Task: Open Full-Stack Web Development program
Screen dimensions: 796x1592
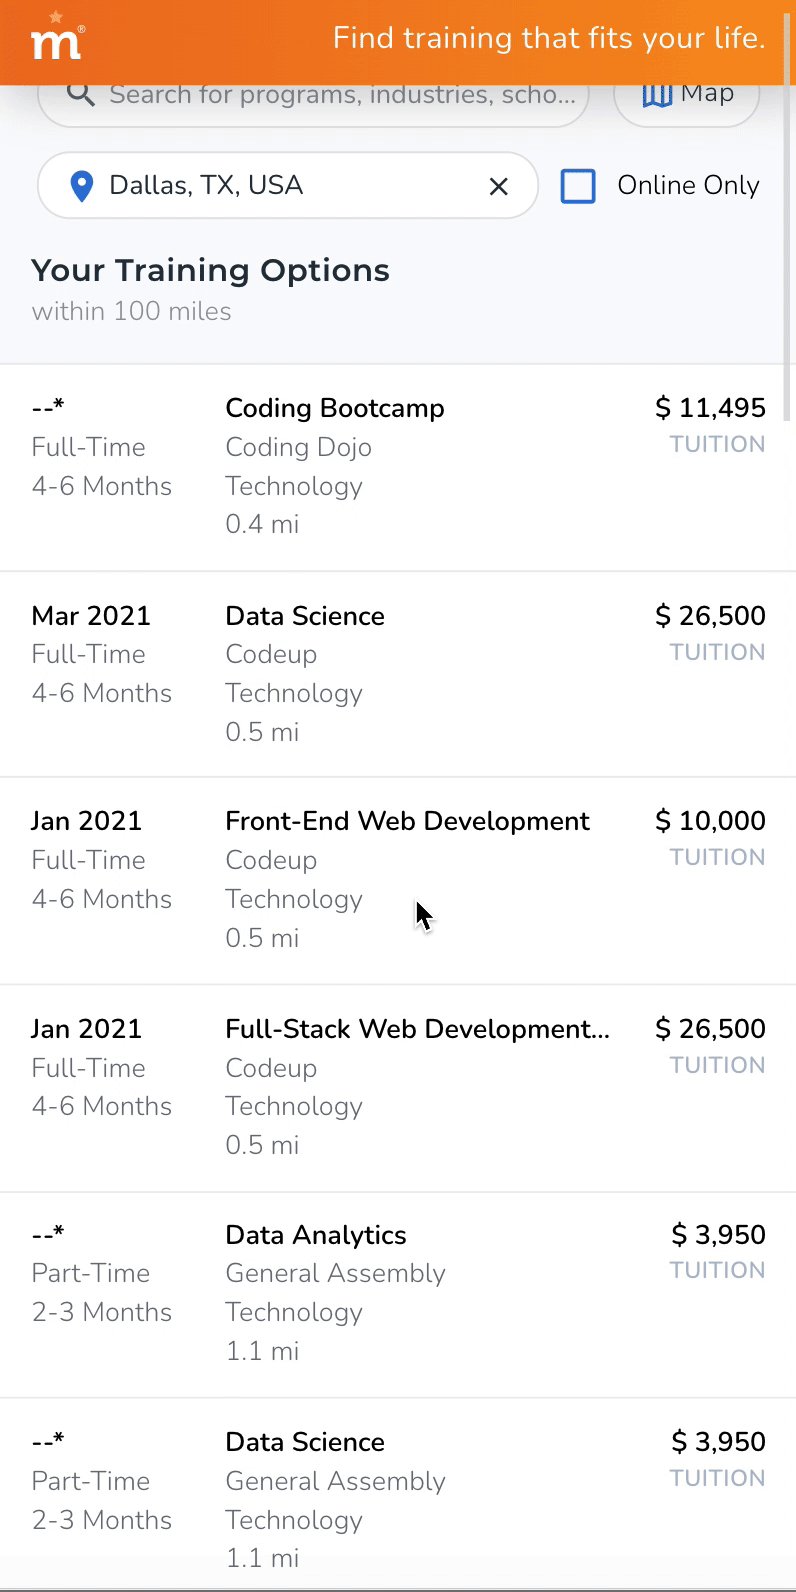Action: click(x=417, y=1029)
